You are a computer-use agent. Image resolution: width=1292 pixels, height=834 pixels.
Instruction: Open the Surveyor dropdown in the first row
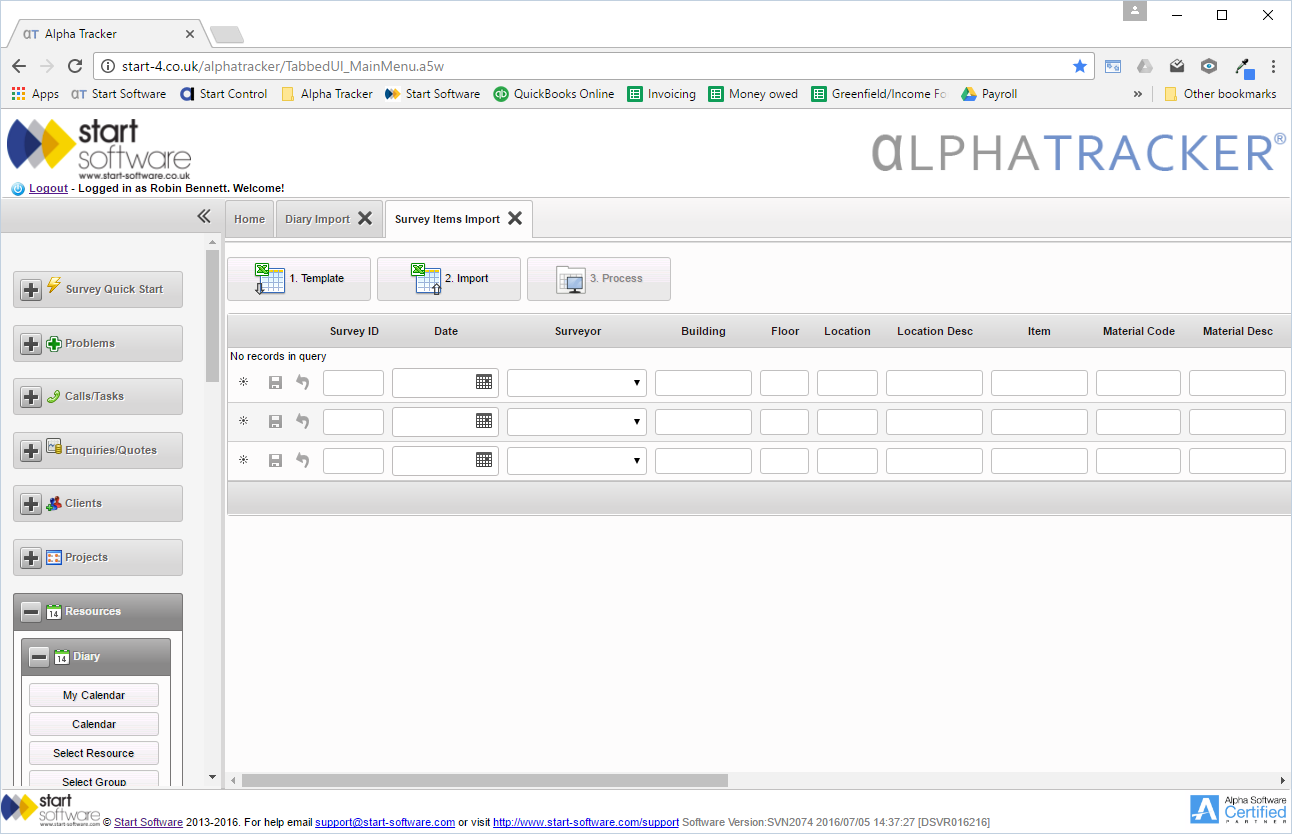(x=637, y=382)
